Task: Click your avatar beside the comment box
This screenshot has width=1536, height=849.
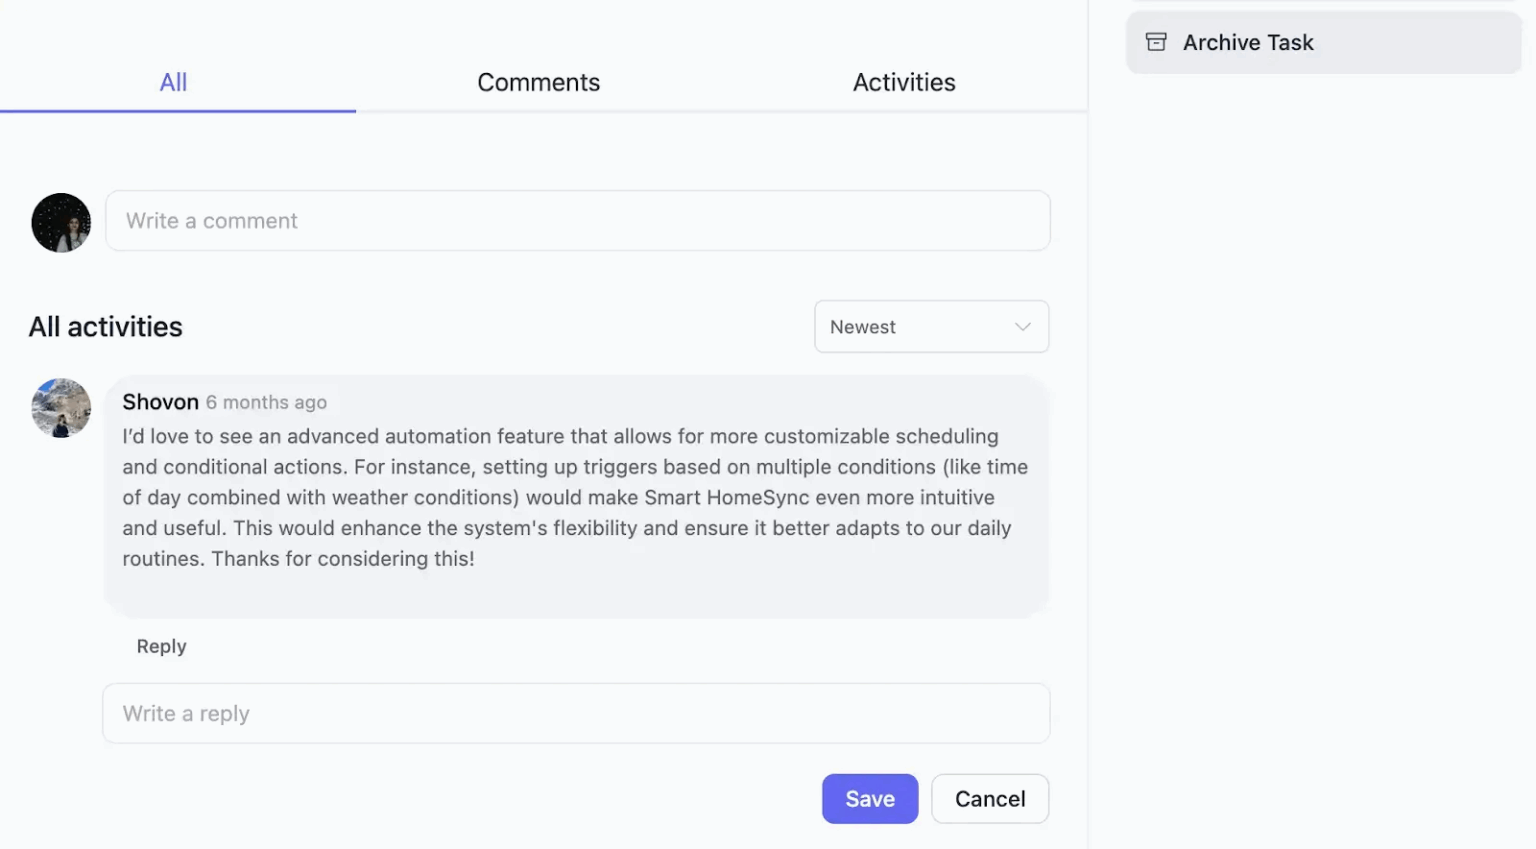Action: pos(61,222)
